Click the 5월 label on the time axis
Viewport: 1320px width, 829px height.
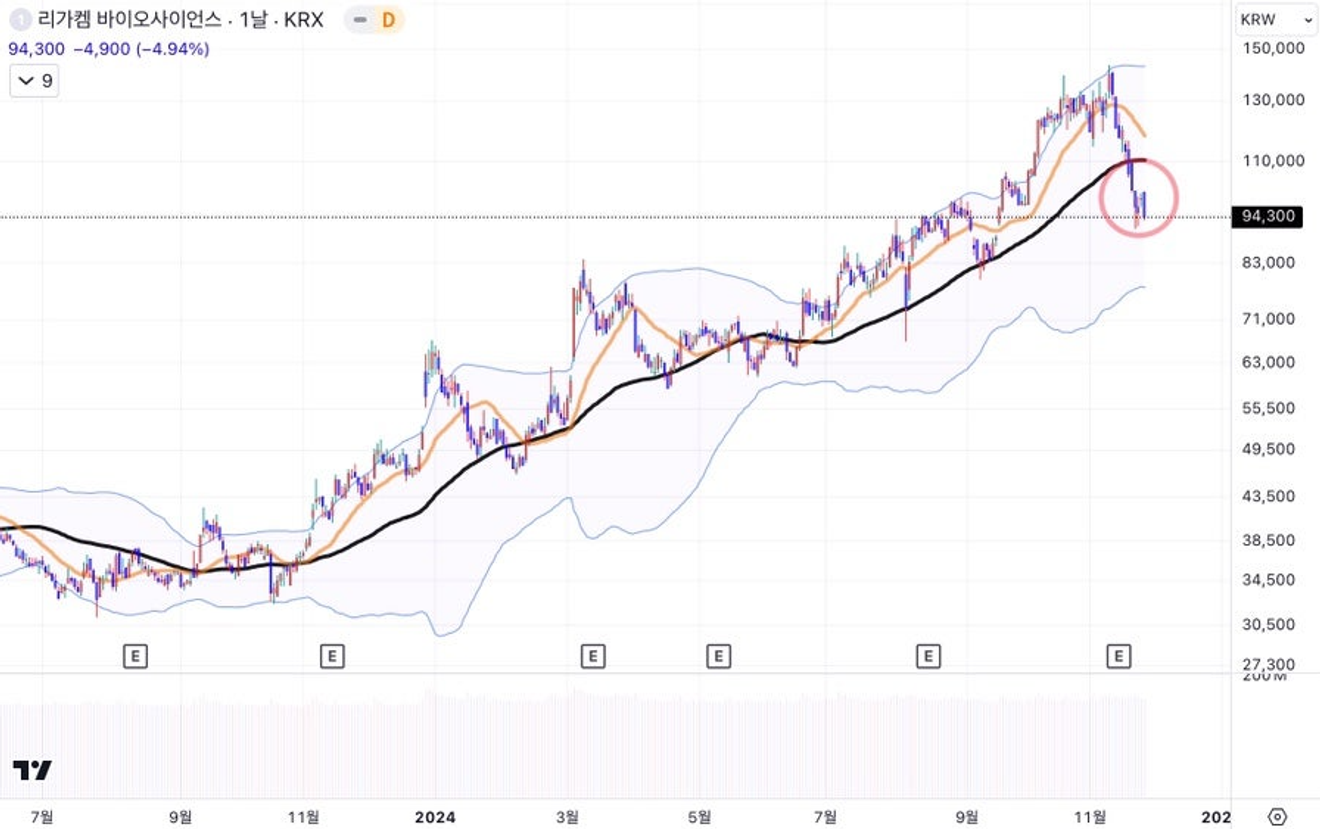pyautogui.click(x=699, y=816)
